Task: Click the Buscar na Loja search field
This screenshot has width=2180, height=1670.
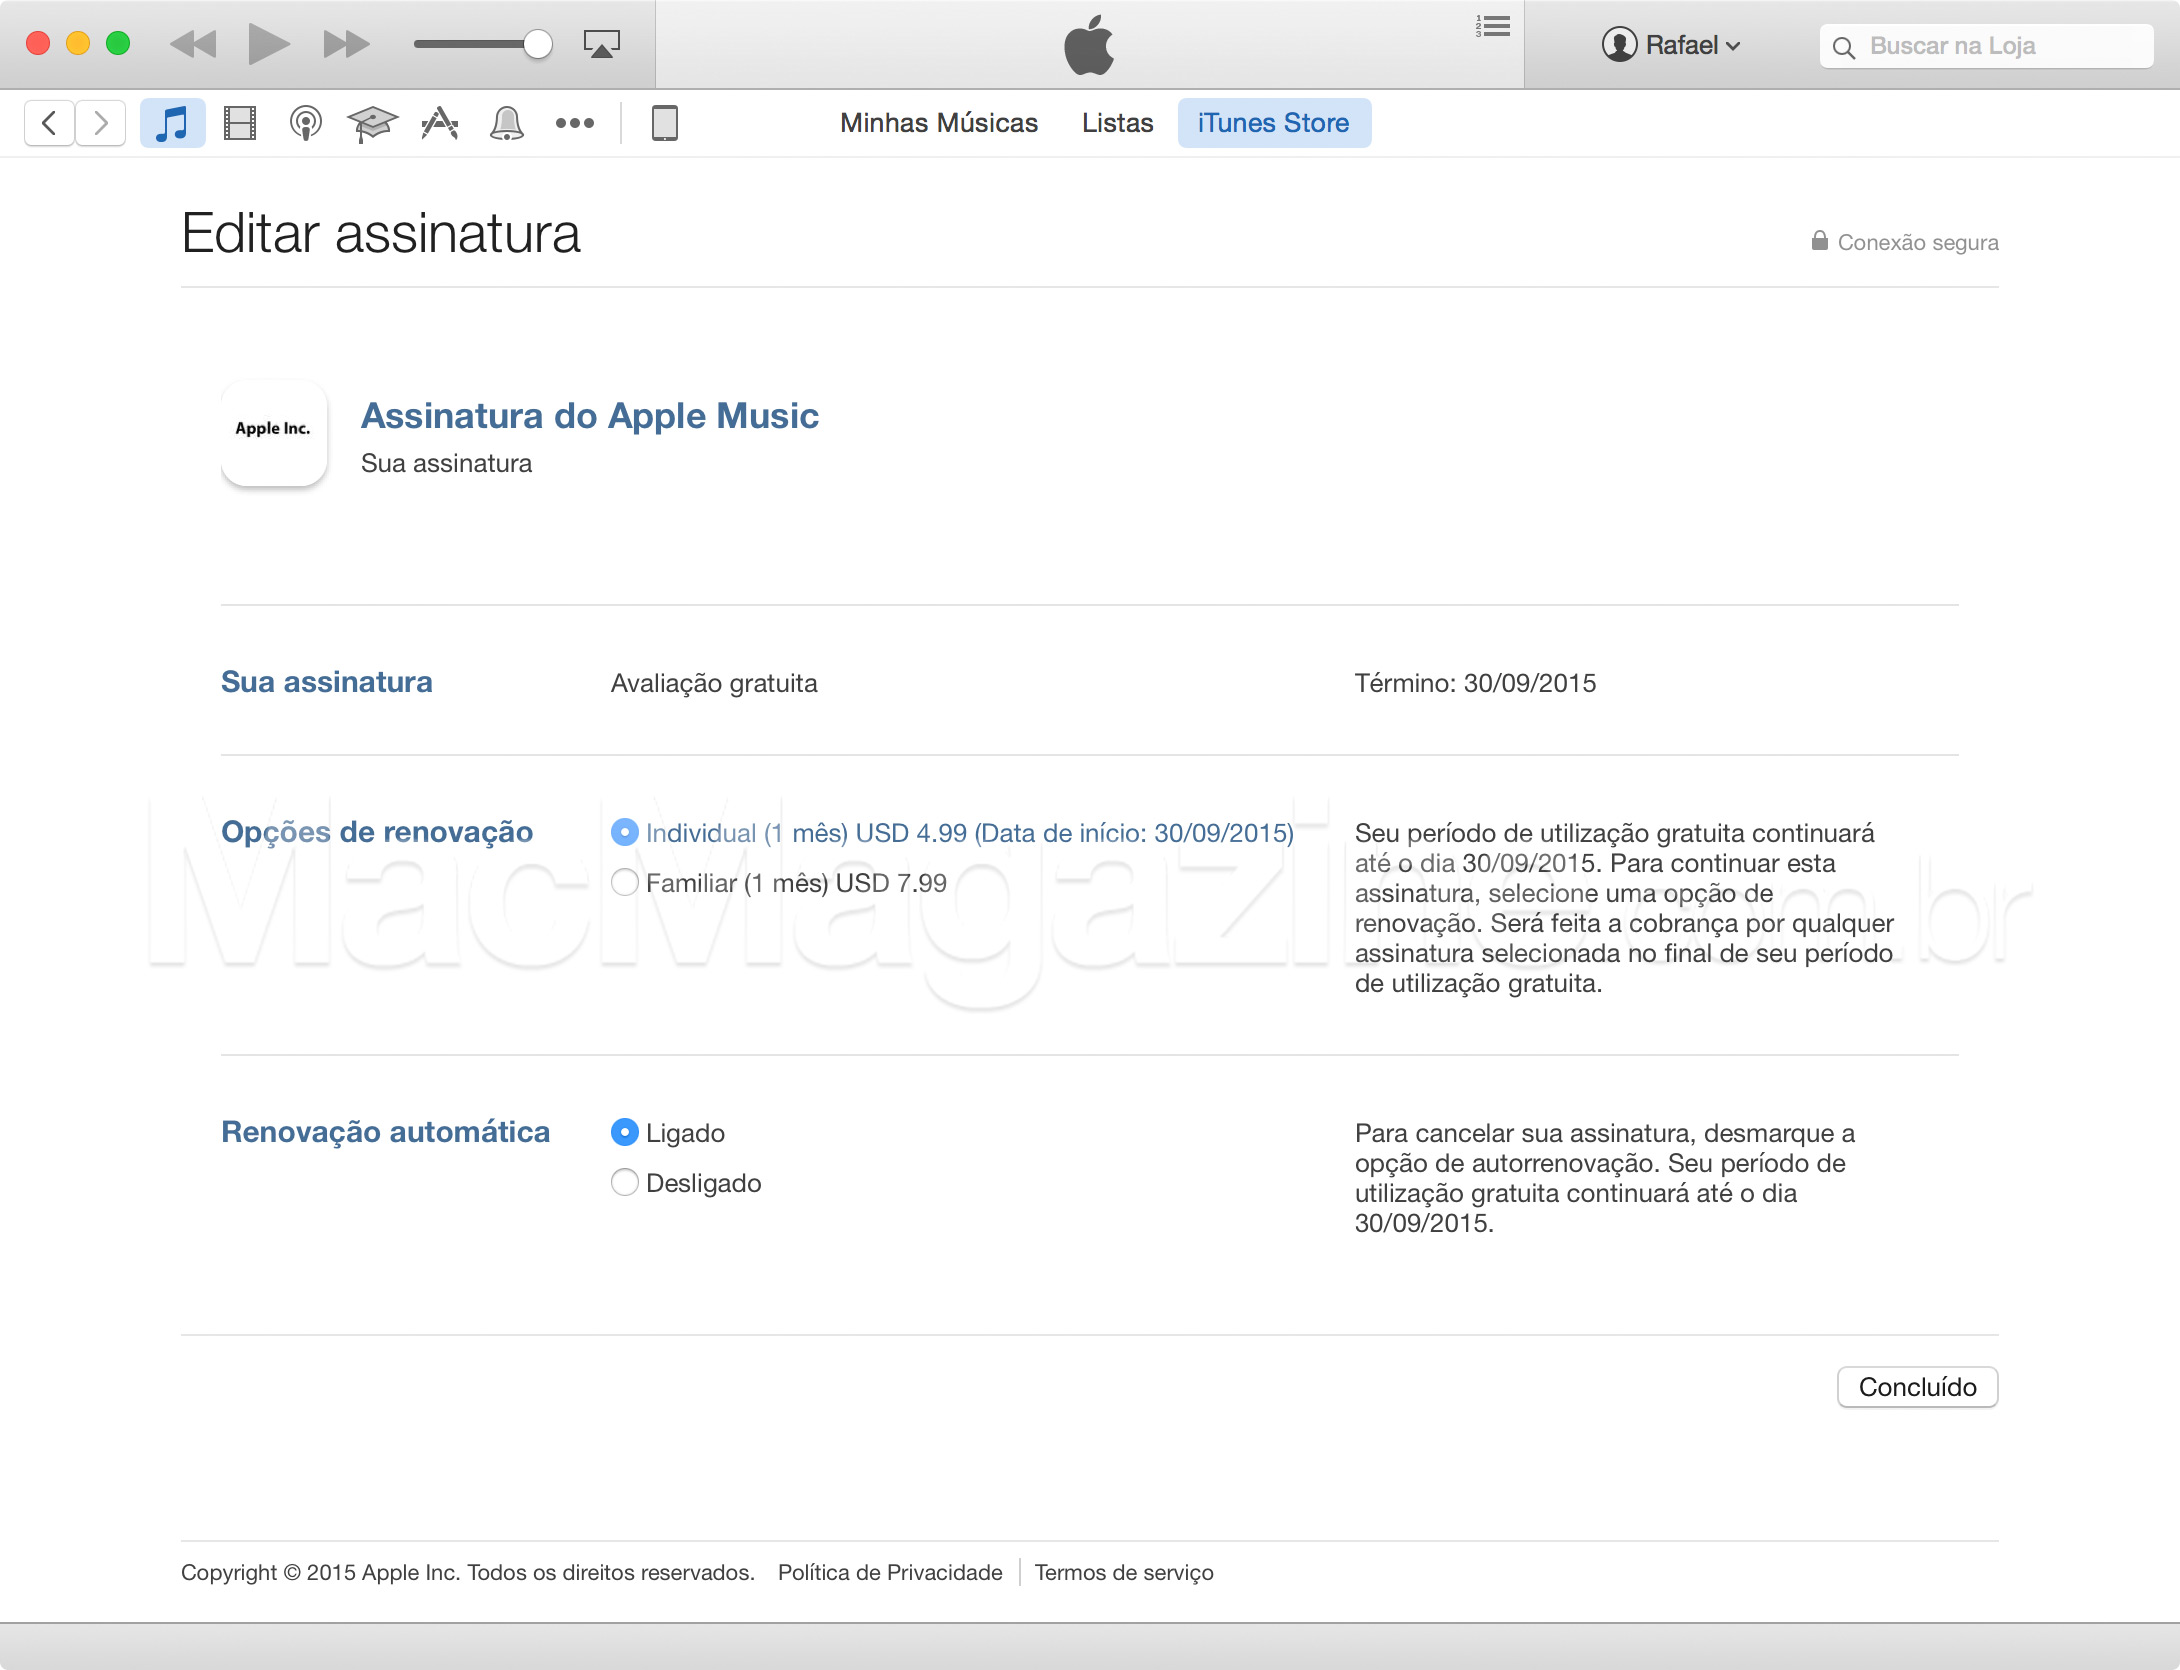Action: (x=1986, y=46)
